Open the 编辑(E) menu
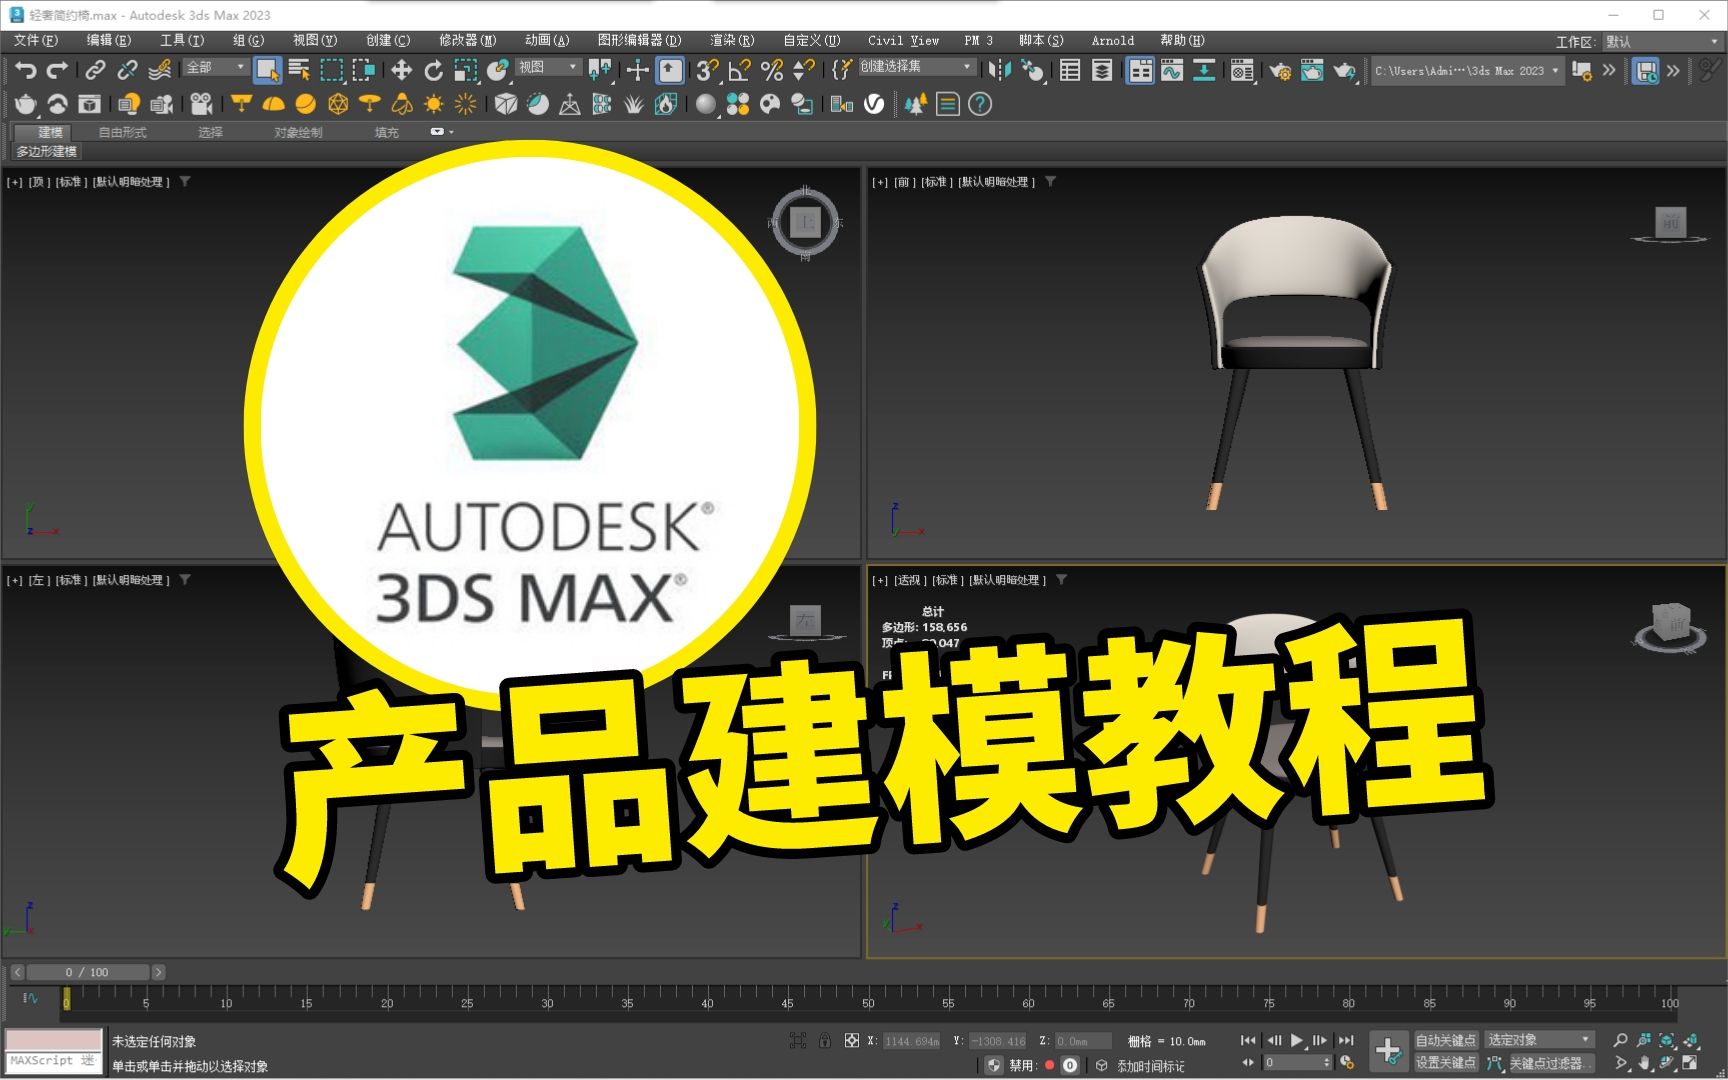The image size is (1728, 1080). coord(109,40)
